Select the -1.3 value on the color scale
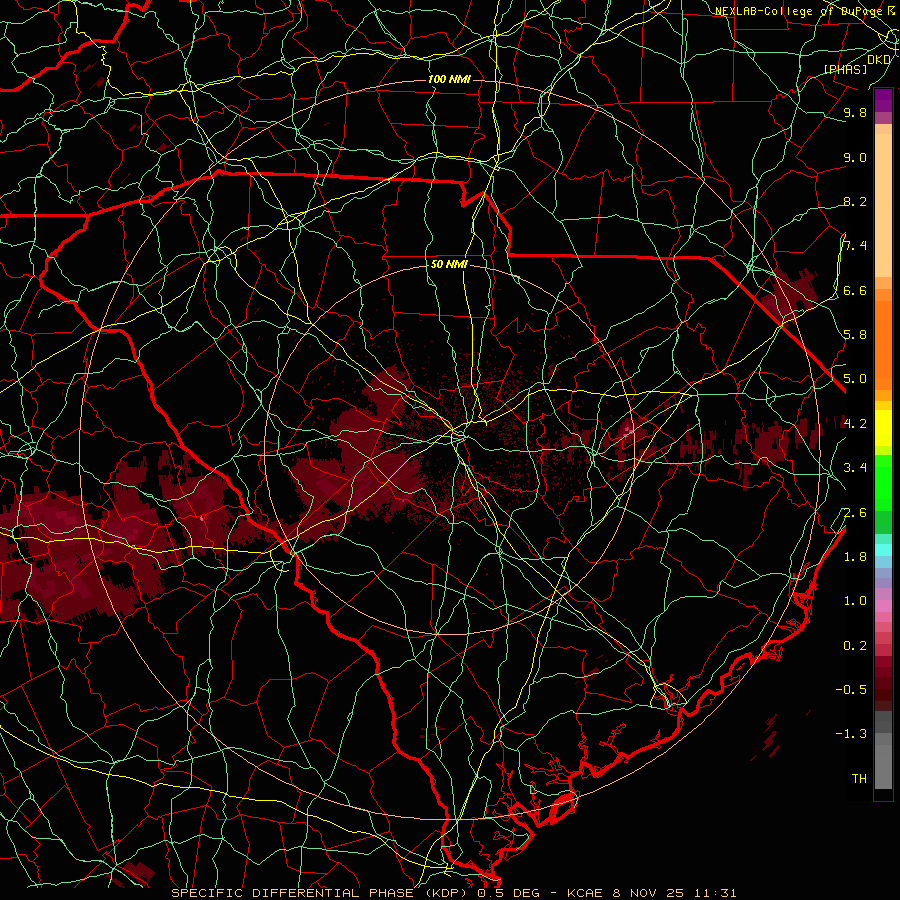Image resolution: width=900 pixels, height=900 pixels. [x=851, y=734]
